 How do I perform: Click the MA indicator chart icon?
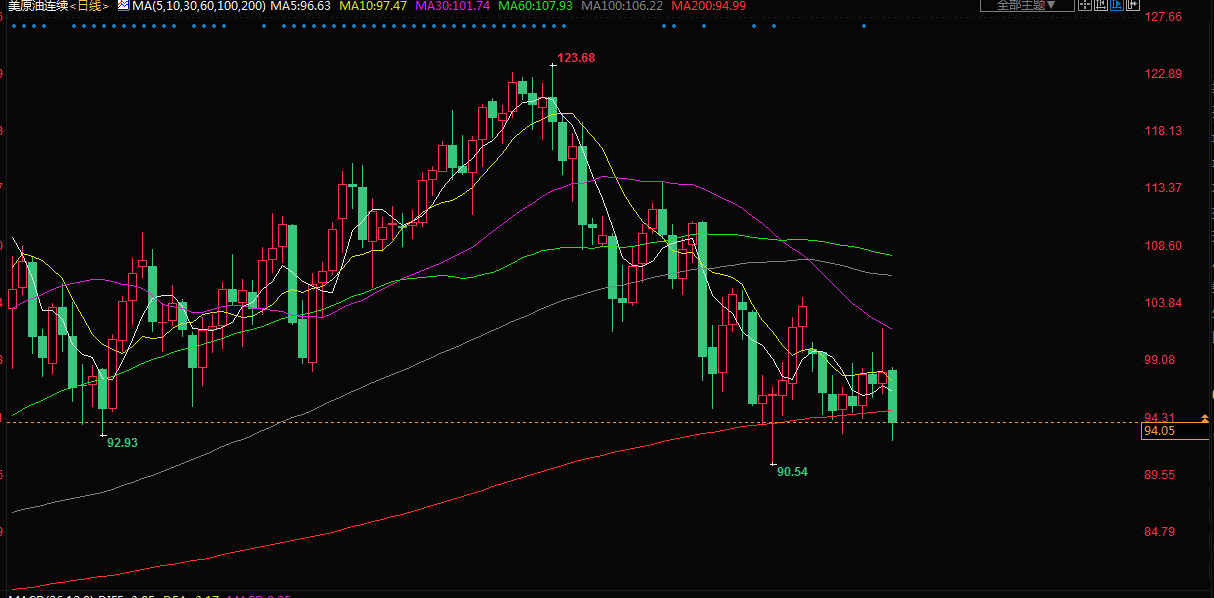[123, 6]
